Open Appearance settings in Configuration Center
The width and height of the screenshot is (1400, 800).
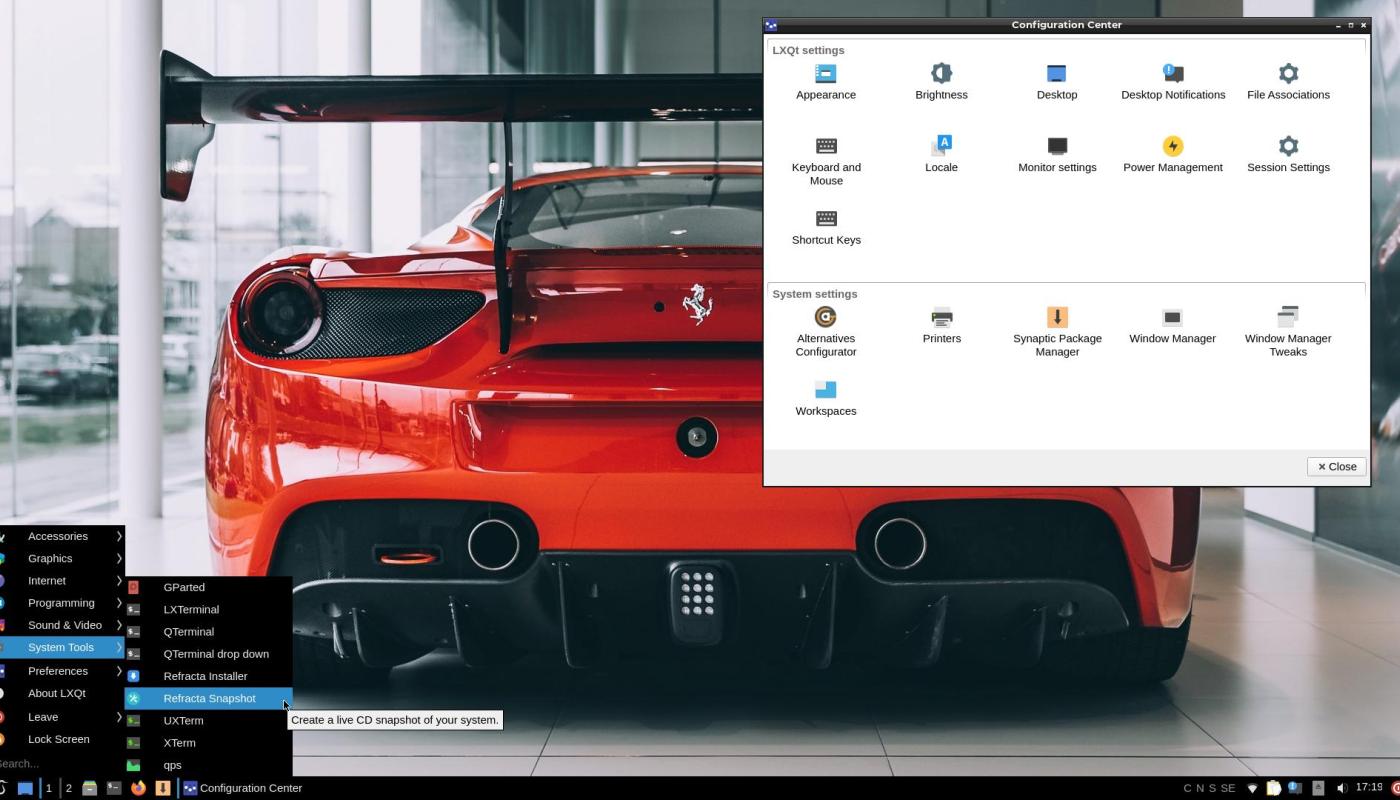click(x=825, y=82)
